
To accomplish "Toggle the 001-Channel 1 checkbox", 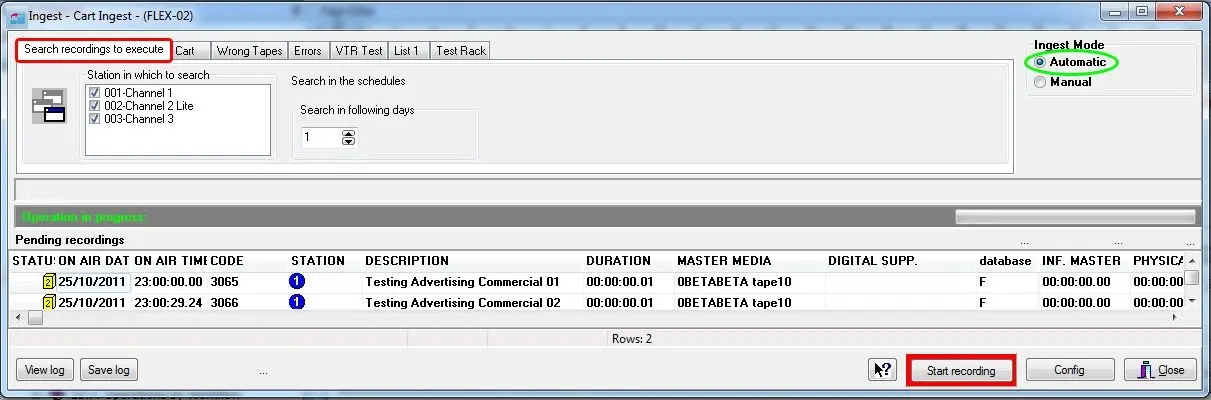I will pos(95,92).
